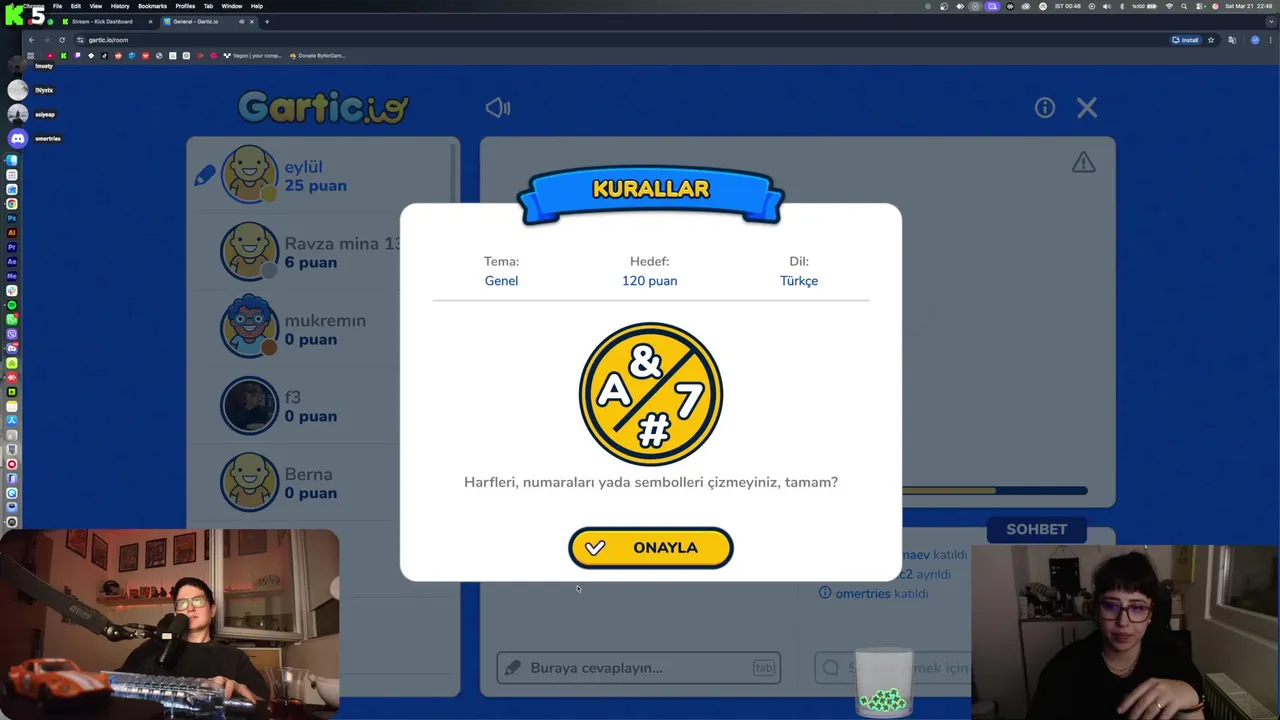This screenshot has height=720, width=1280.
Task: Open WhatsApp from the dock
Action: [12, 319]
